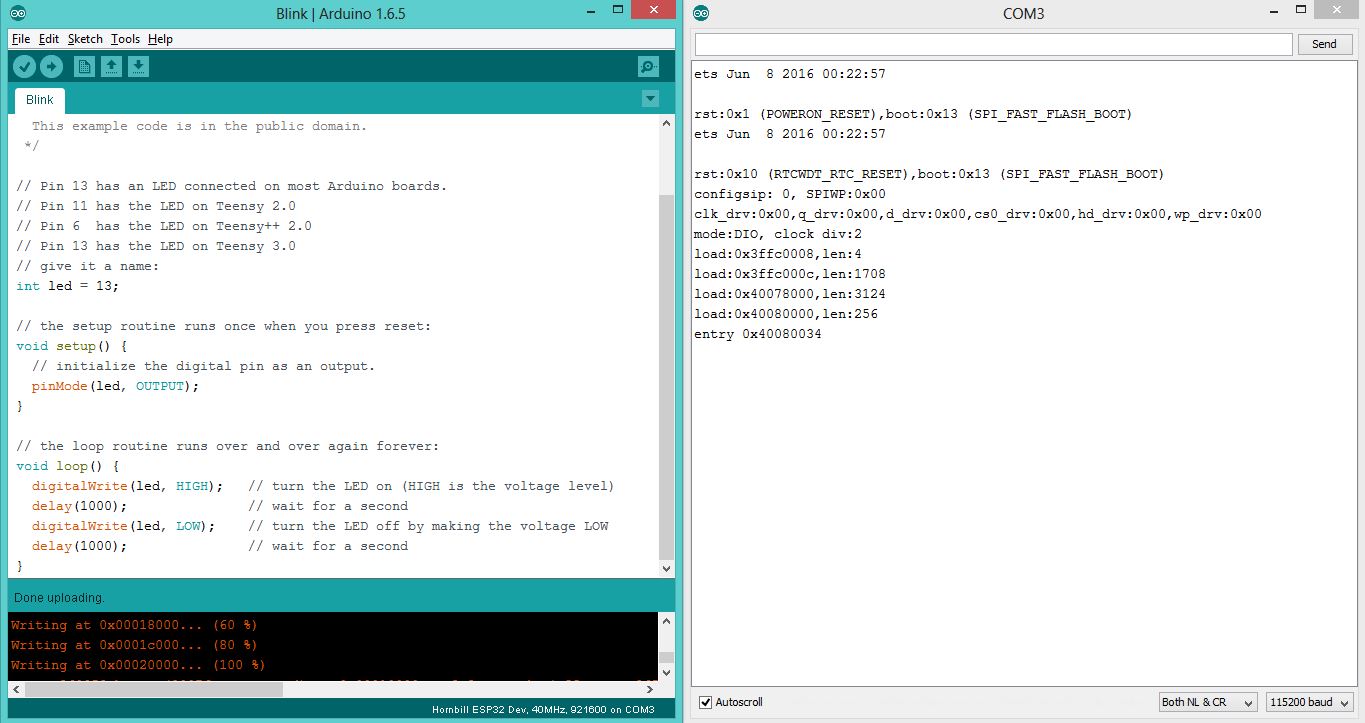Click board status 'Hornbill ESP32 Dev, 40MHz, 921600 on COM3'
This screenshot has height=723, width=1365.
(541, 710)
